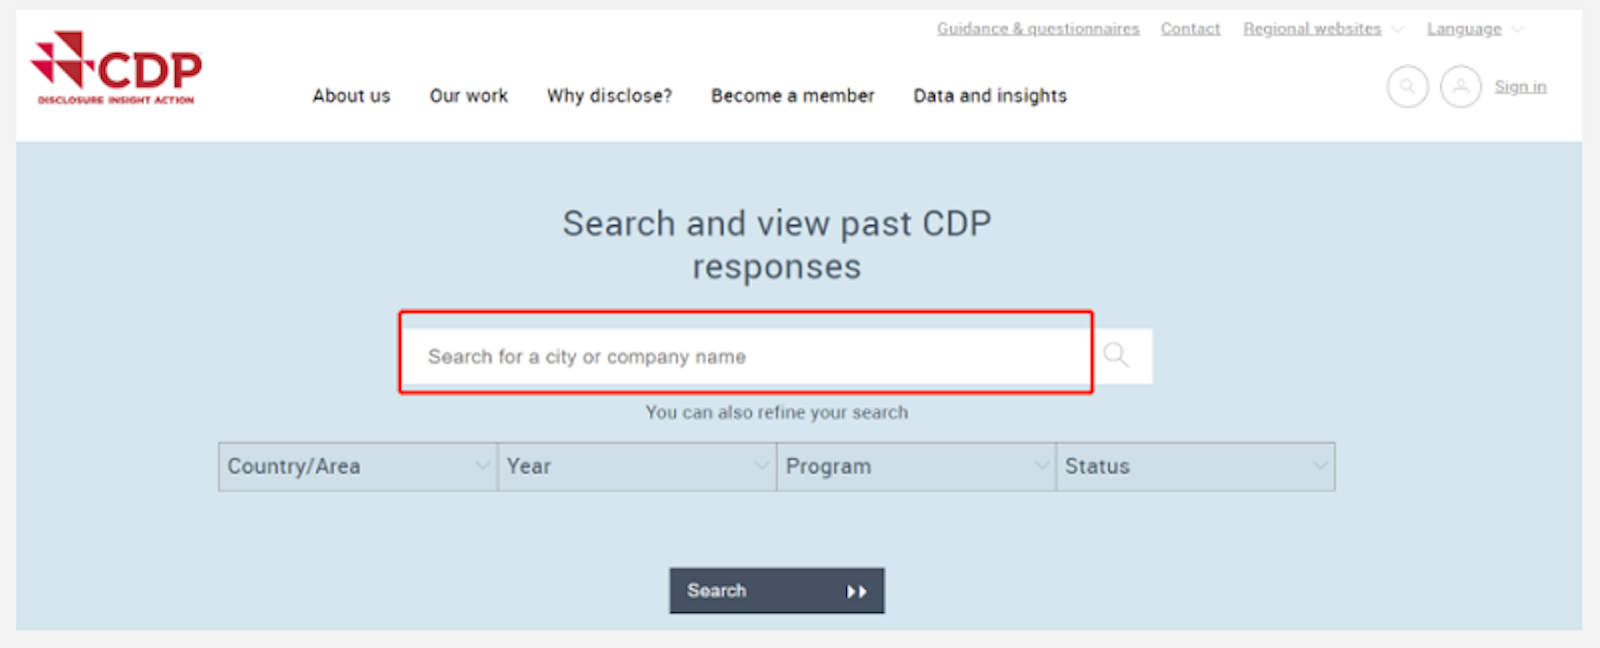Viewport: 1600px width, 648px height.
Task: Open Guidance & questionnaires link
Action: click(1038, 29)
